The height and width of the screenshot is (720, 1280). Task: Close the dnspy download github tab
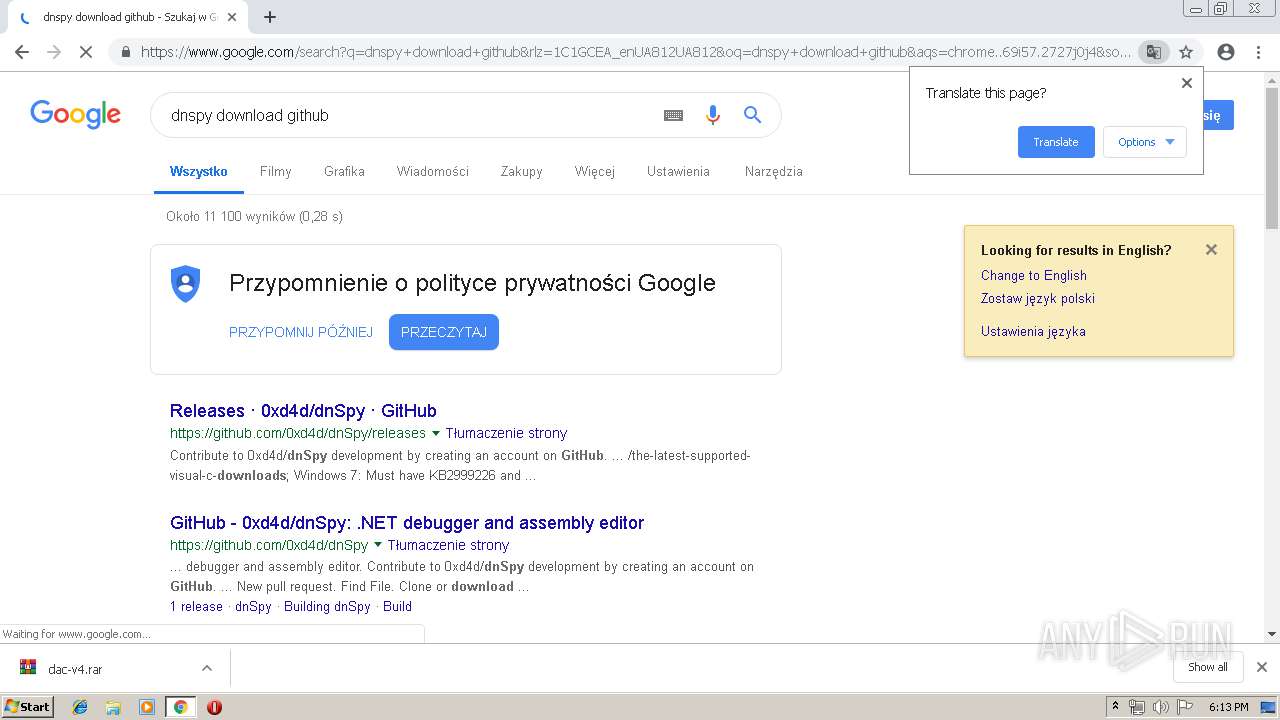click(232, 17)
